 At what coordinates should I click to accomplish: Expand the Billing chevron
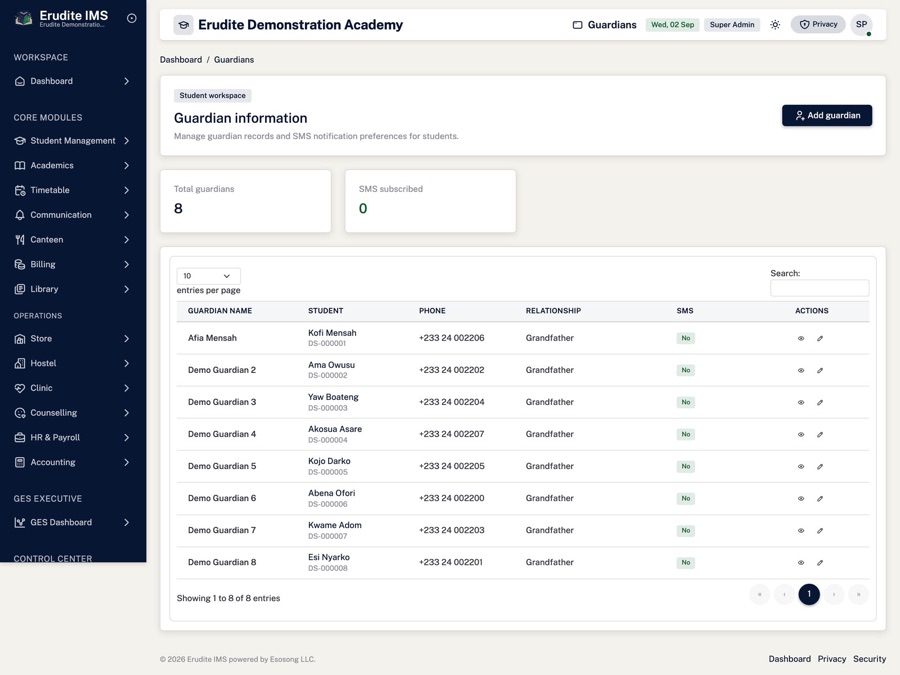126,264
